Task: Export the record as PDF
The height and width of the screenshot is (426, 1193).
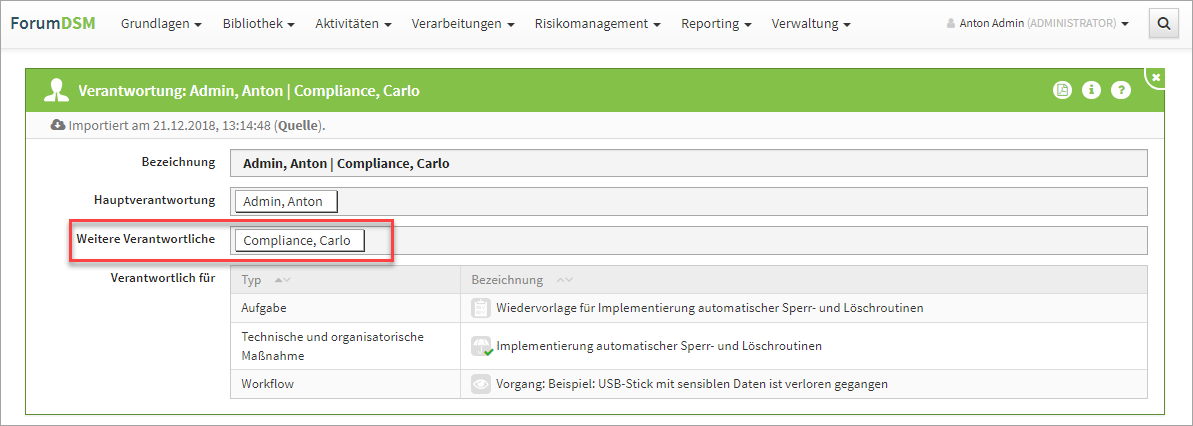Action: tap(1062, 90)
